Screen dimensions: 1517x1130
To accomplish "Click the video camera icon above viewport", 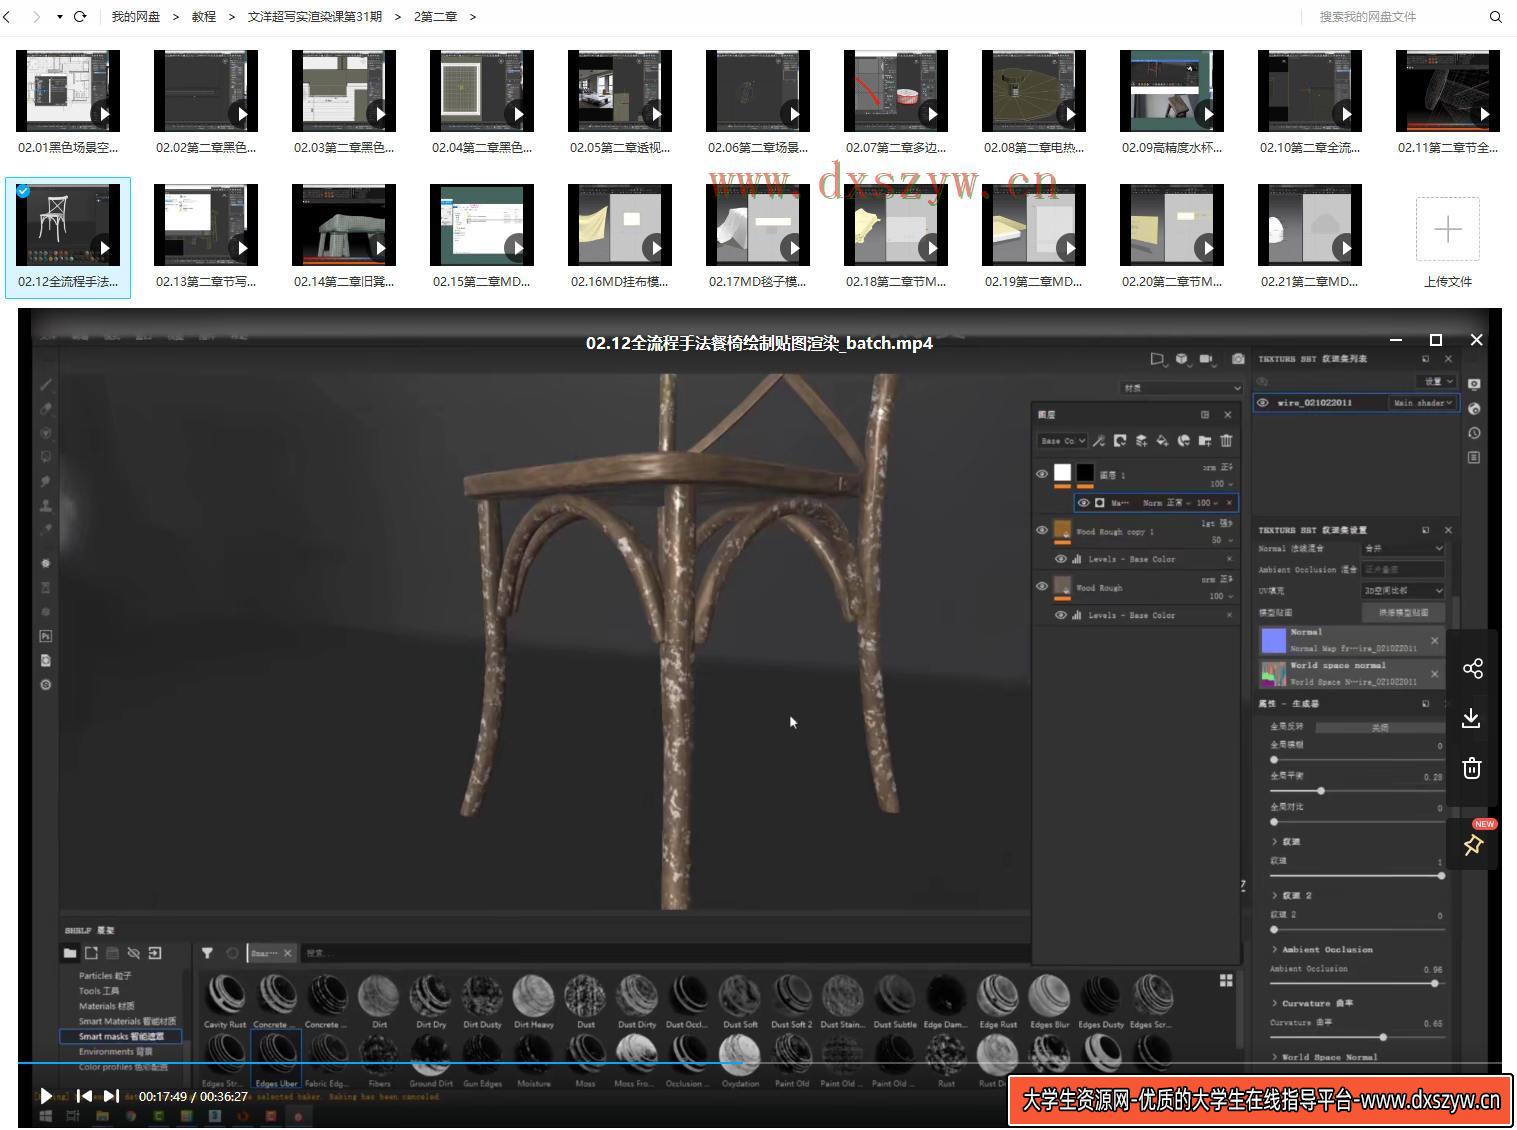I will 1207,359.
